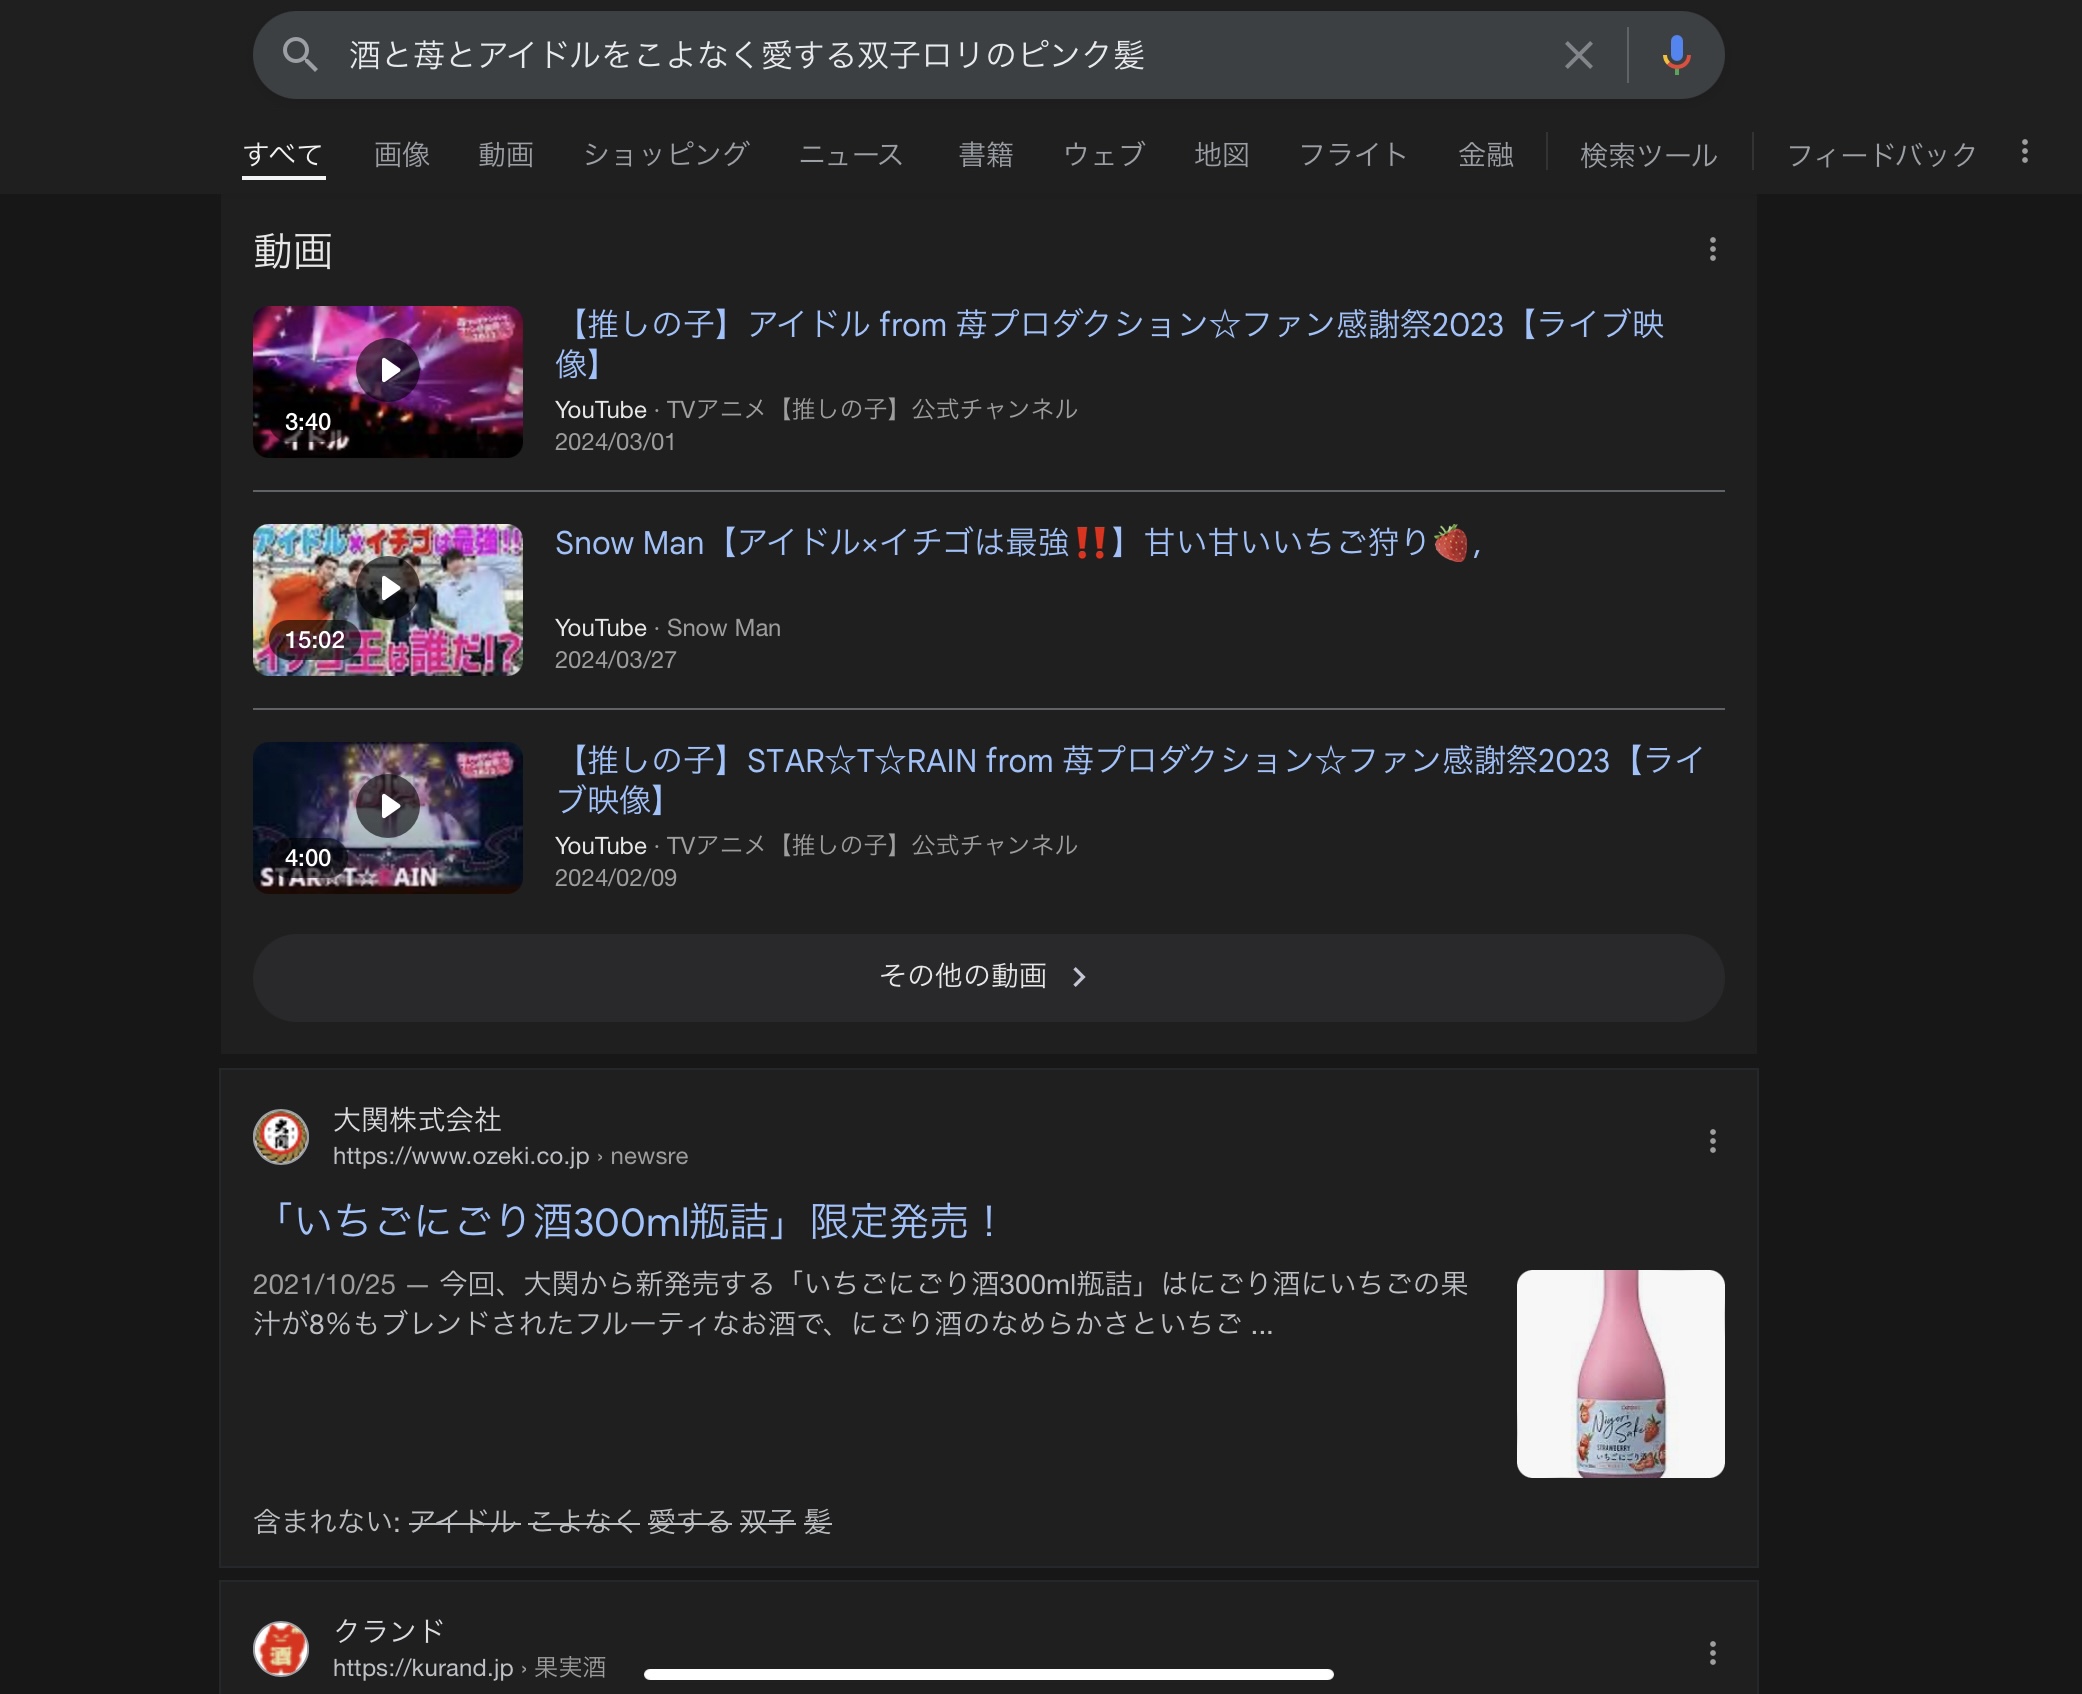Click the magnifying glass search icon
Image resolution: width=2082 pixels, height=1694 pixels.
(300, 55)
